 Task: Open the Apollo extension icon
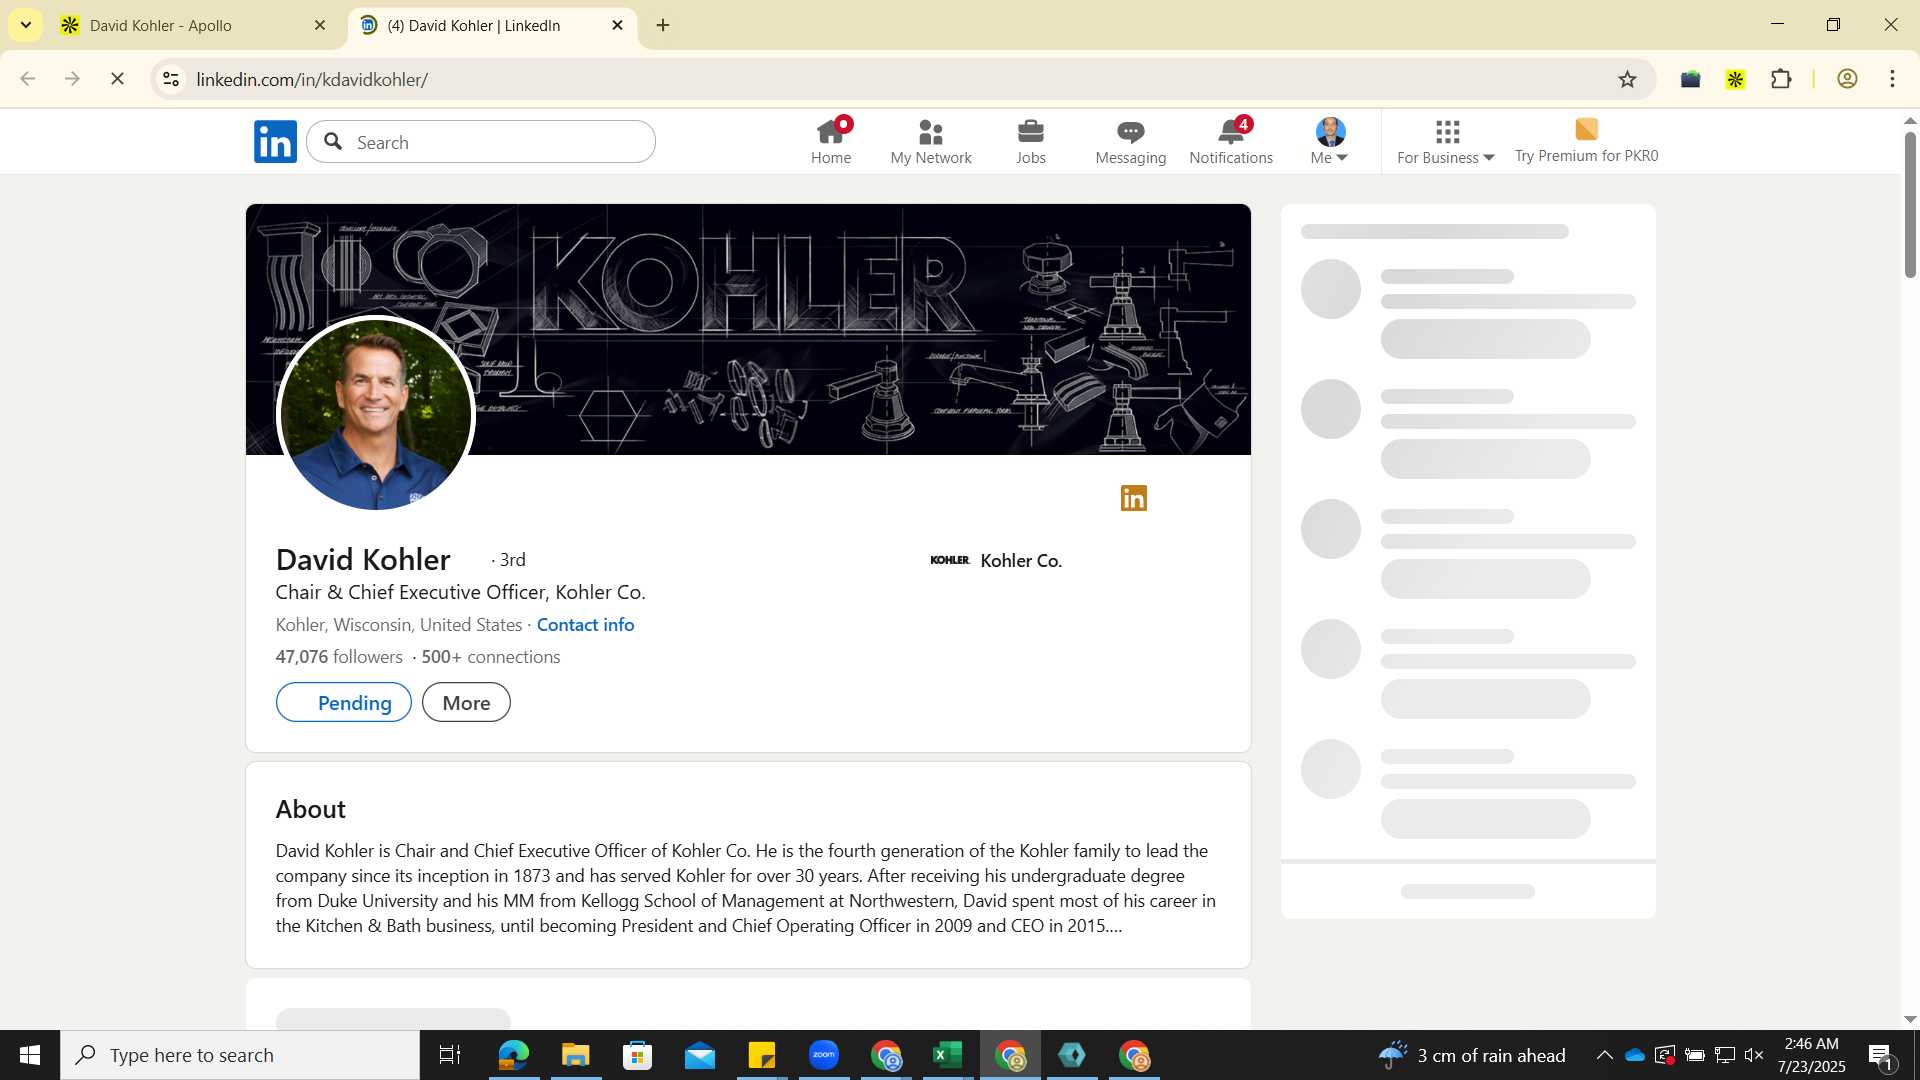[x=1736, y=79]
